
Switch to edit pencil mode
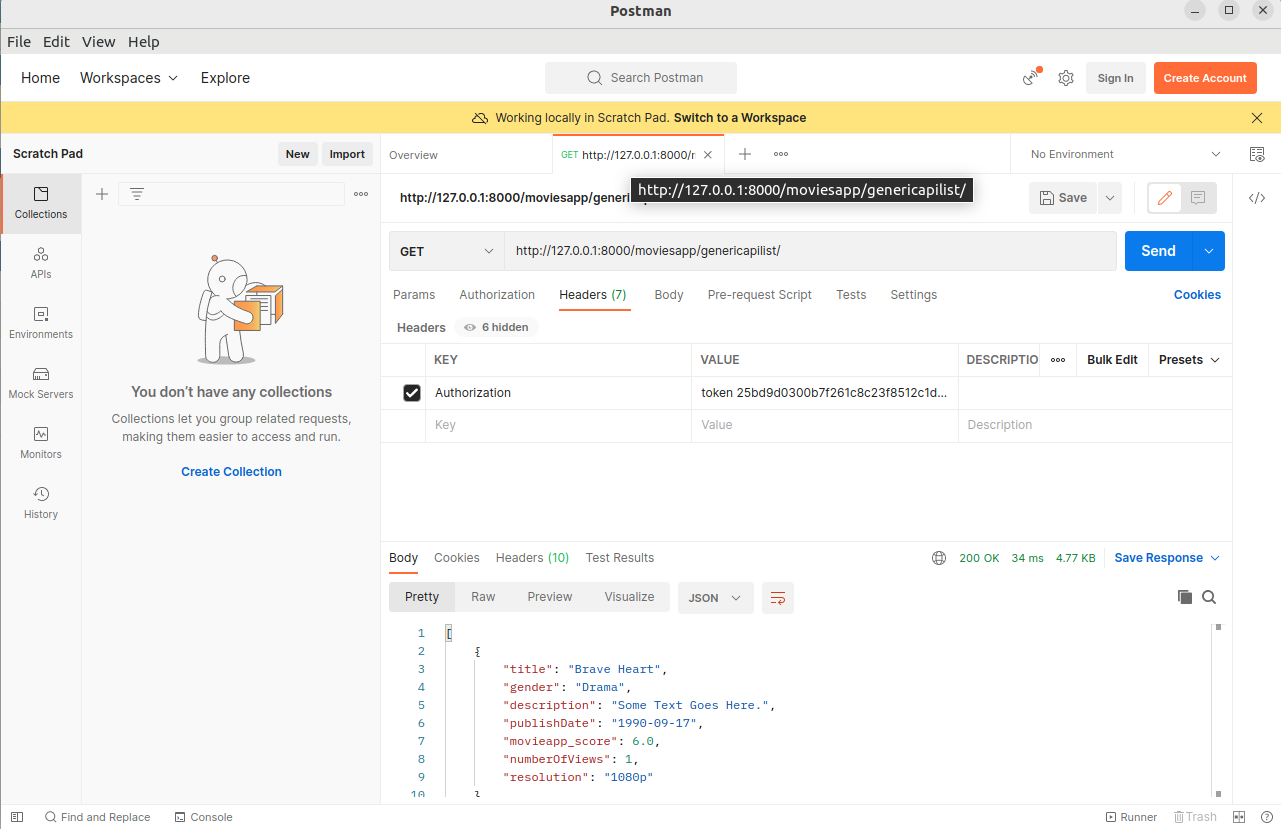point(1164,198)
